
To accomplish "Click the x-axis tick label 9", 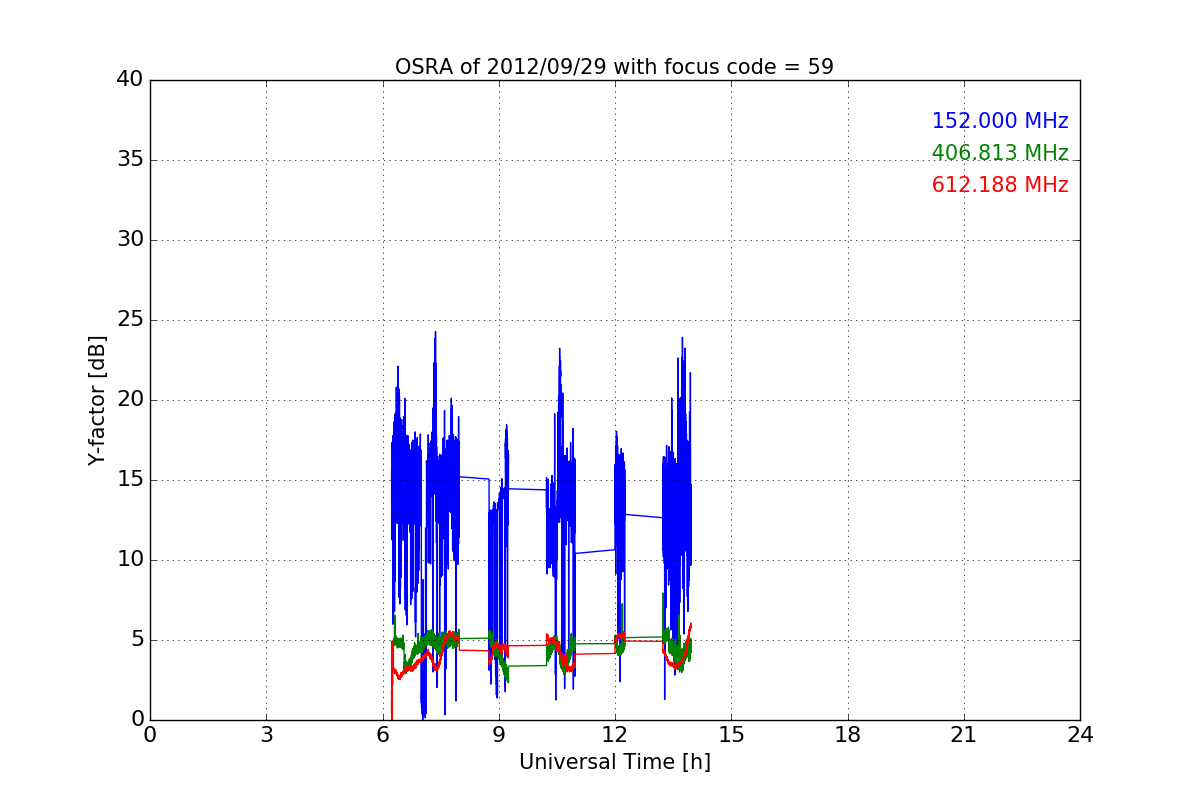I will [x=499, y=734].
